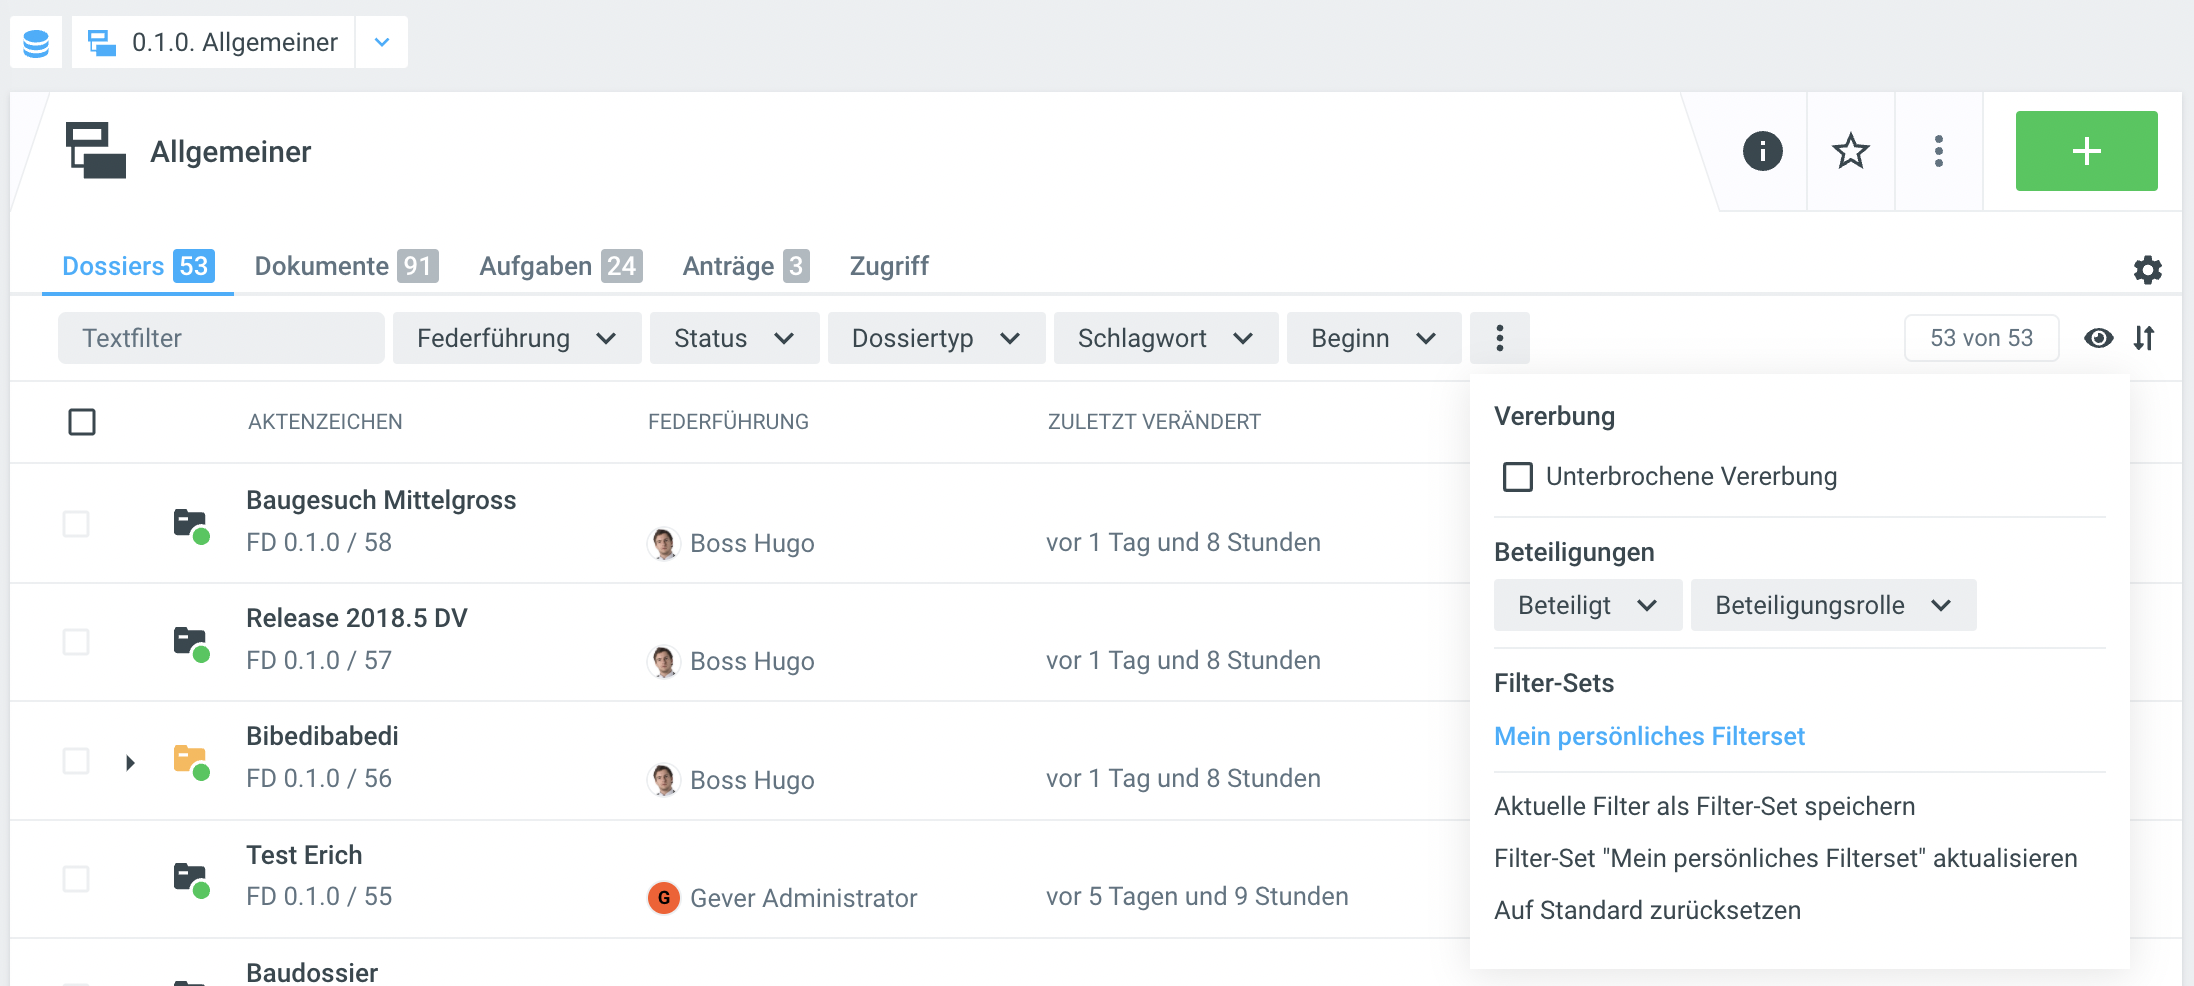Switch to the Dokumente tab
This screenshot has height=986, width=2194.
point(345,266)
